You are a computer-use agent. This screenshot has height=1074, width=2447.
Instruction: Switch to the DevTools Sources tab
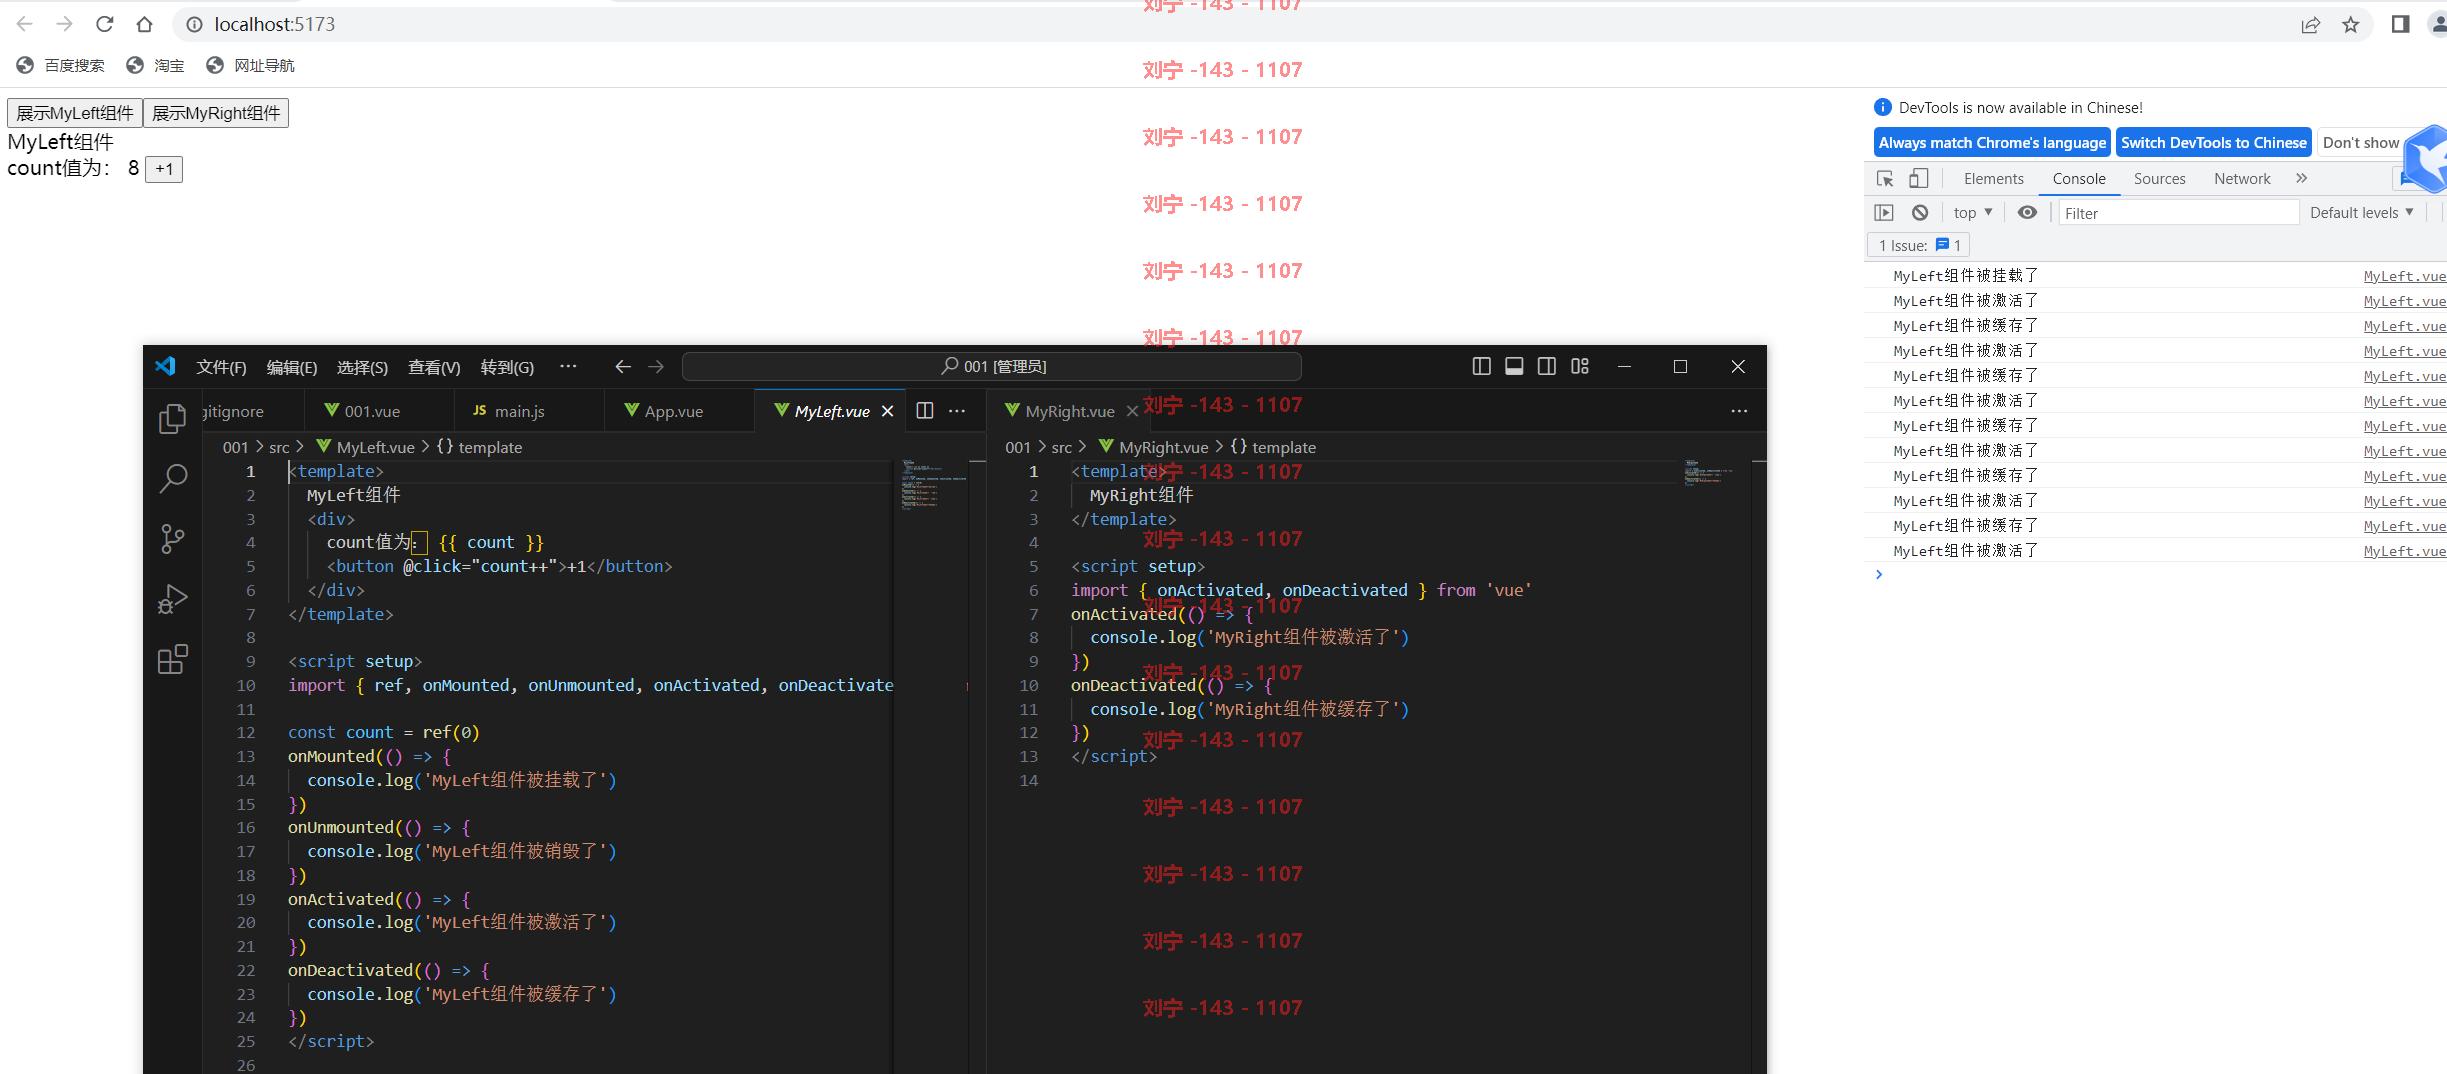click(x=2159, y=179)
